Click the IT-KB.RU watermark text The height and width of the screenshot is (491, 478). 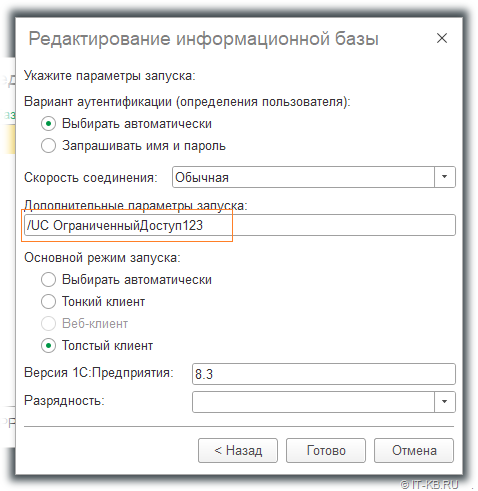(430, 484)
